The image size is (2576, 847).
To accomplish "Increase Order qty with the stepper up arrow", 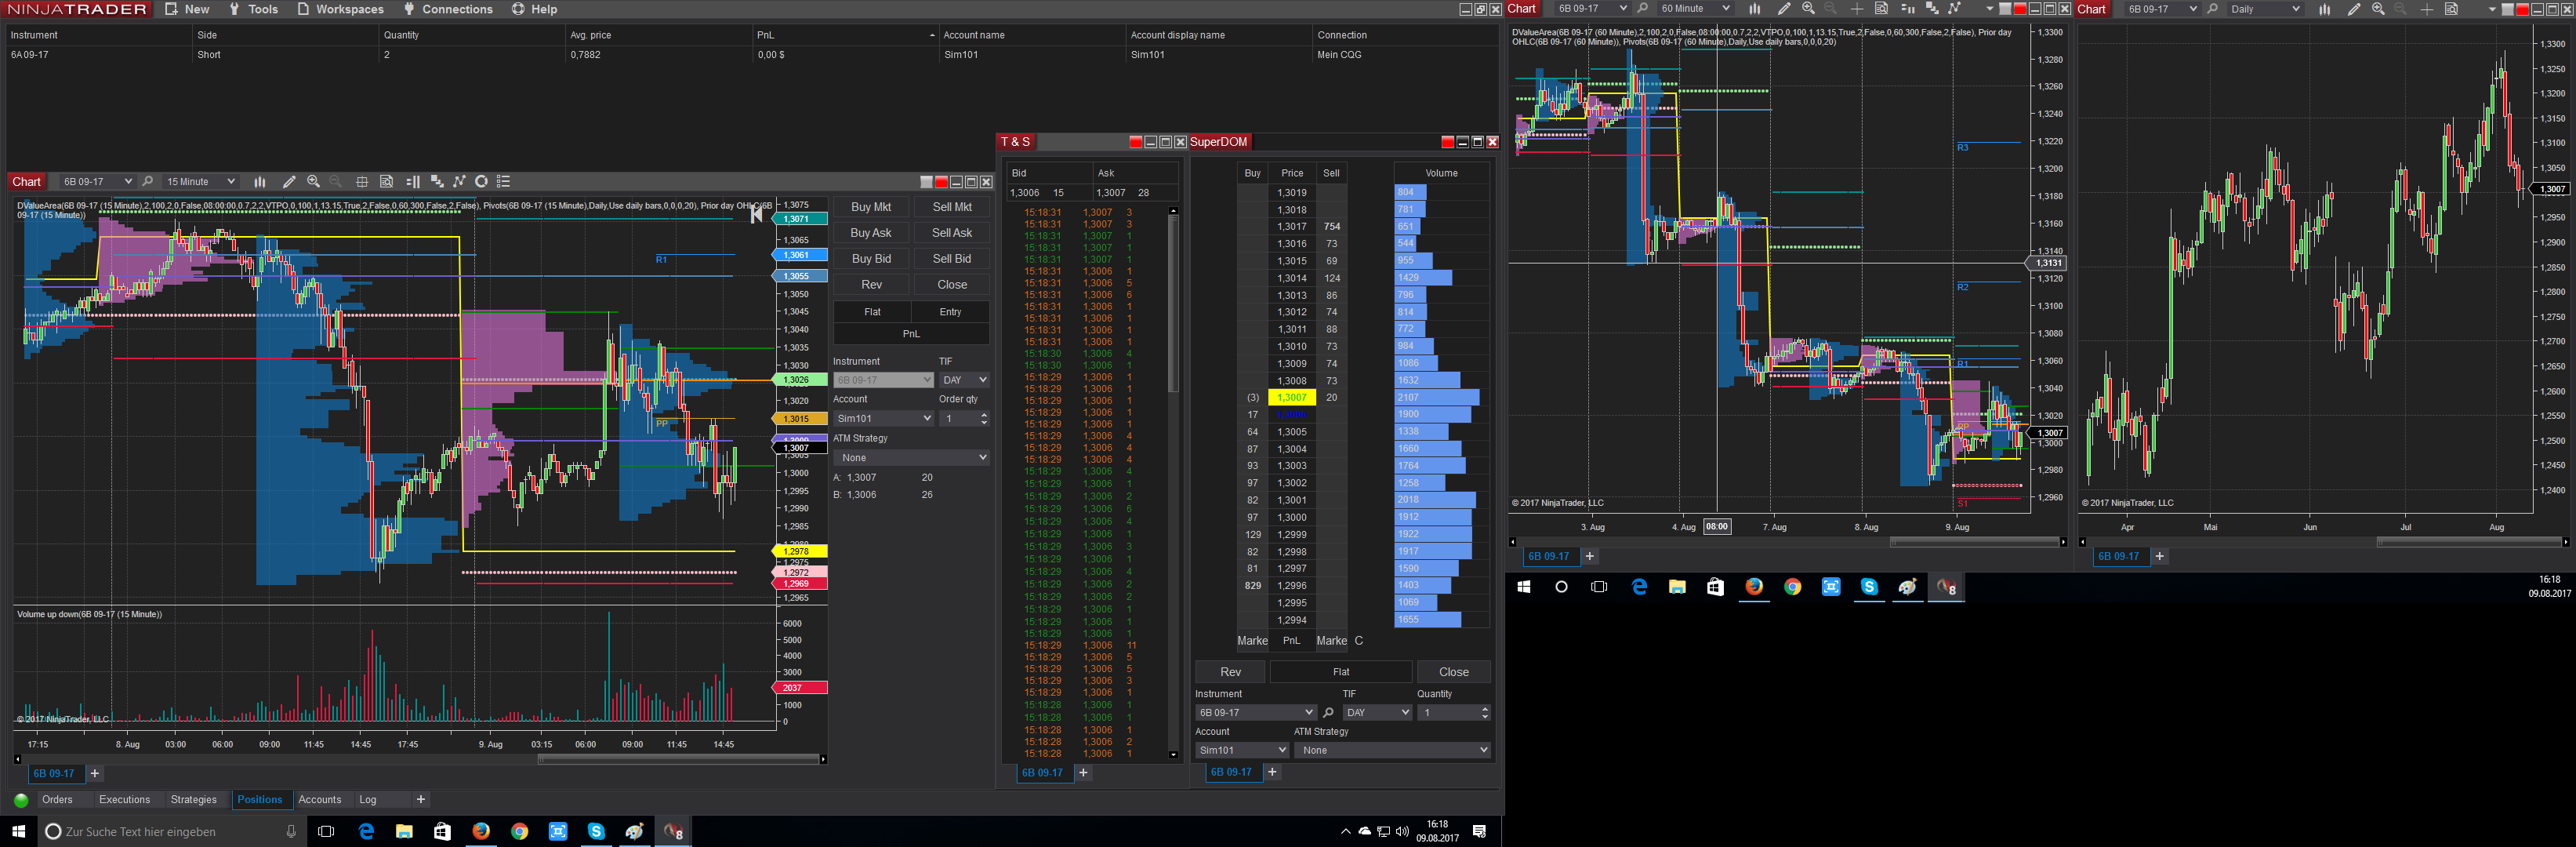I will [x=984, y=415].
